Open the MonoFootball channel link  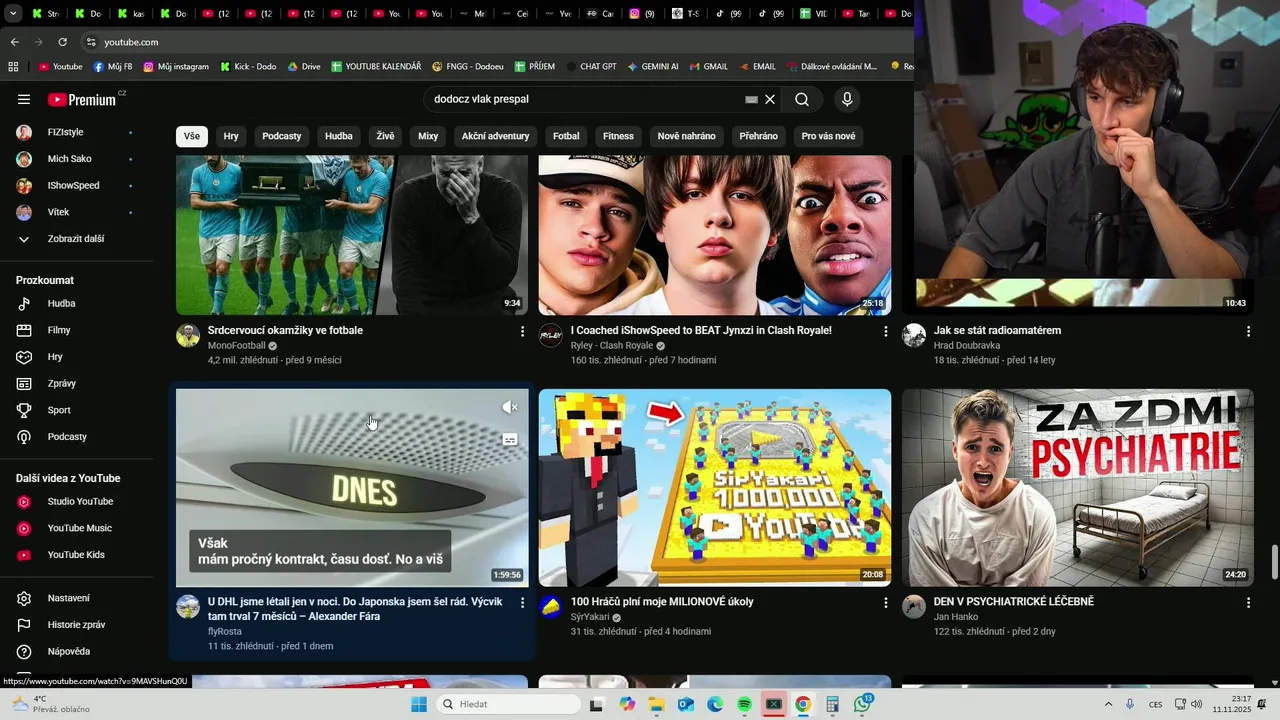coord(237,346)
